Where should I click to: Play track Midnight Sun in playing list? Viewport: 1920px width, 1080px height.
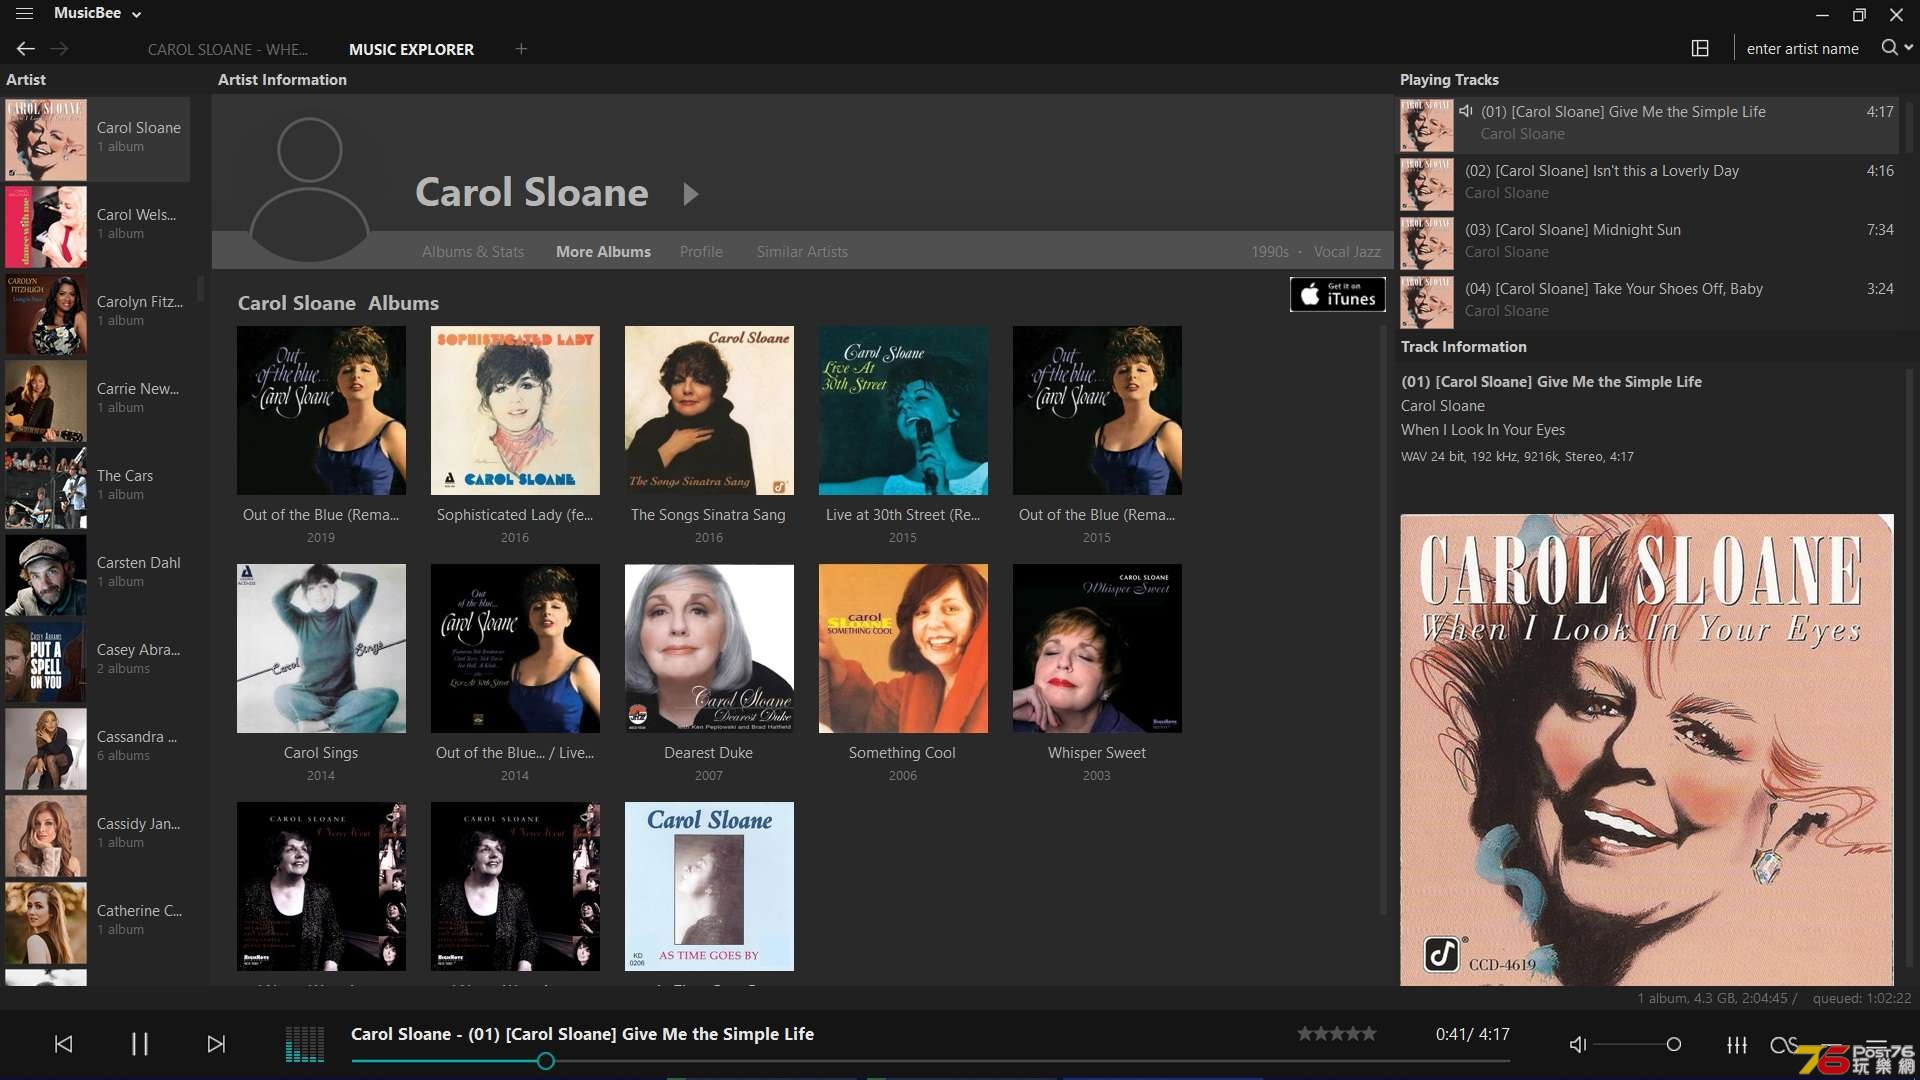pos(1648,241)
